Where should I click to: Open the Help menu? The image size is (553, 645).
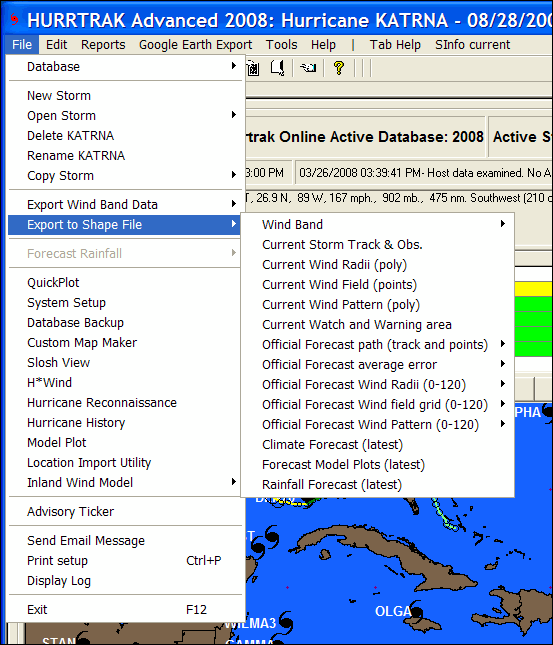click(x=323, y=44)
